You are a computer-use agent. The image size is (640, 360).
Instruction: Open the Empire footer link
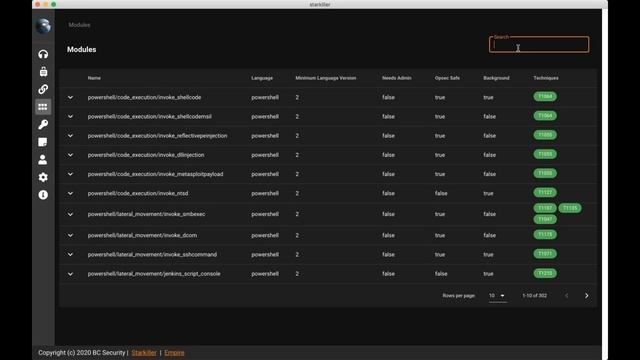coord(174,353)
